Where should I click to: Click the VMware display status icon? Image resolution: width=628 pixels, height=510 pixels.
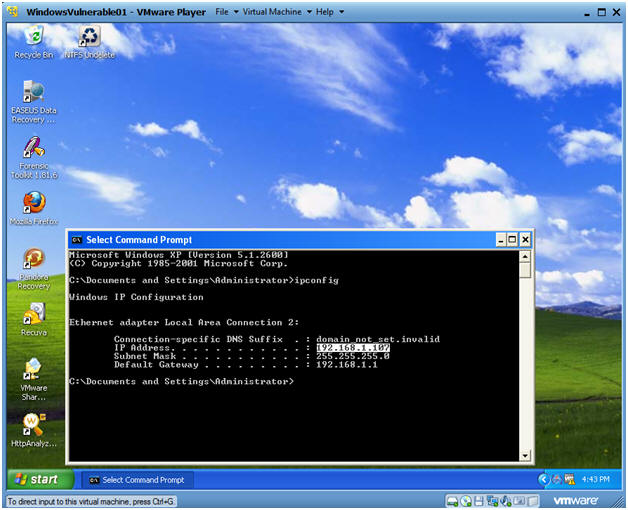pyautogui.click(x=519, y=501)
